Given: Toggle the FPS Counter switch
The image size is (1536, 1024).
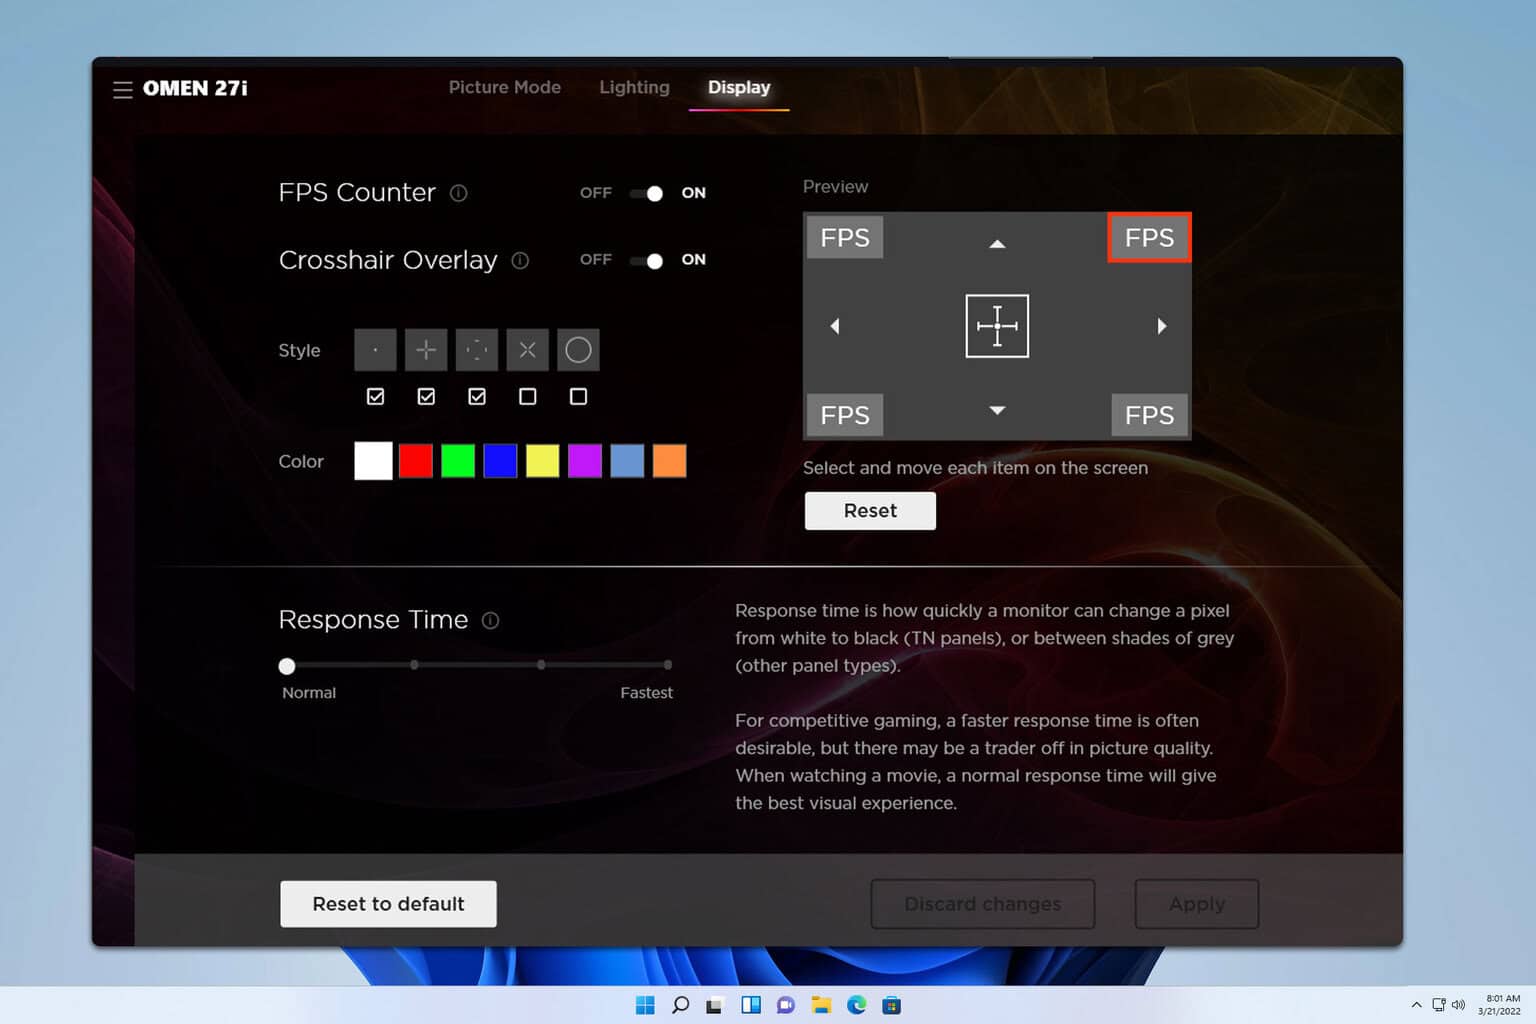Looking at the screenshot, I should pos(646,193).
